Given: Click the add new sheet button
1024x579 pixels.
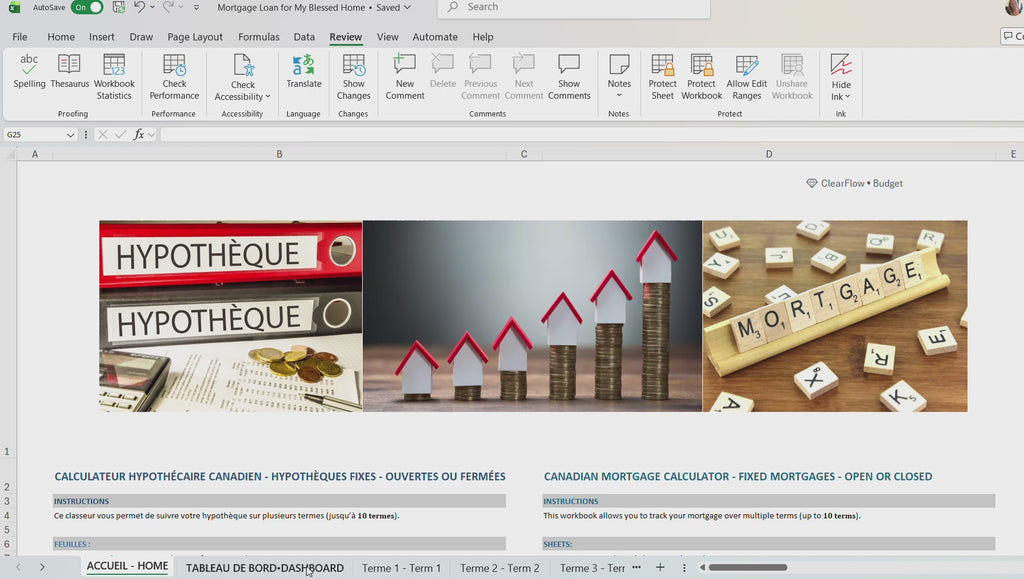Looking at the screenshot, I should [x=660, y=567].
